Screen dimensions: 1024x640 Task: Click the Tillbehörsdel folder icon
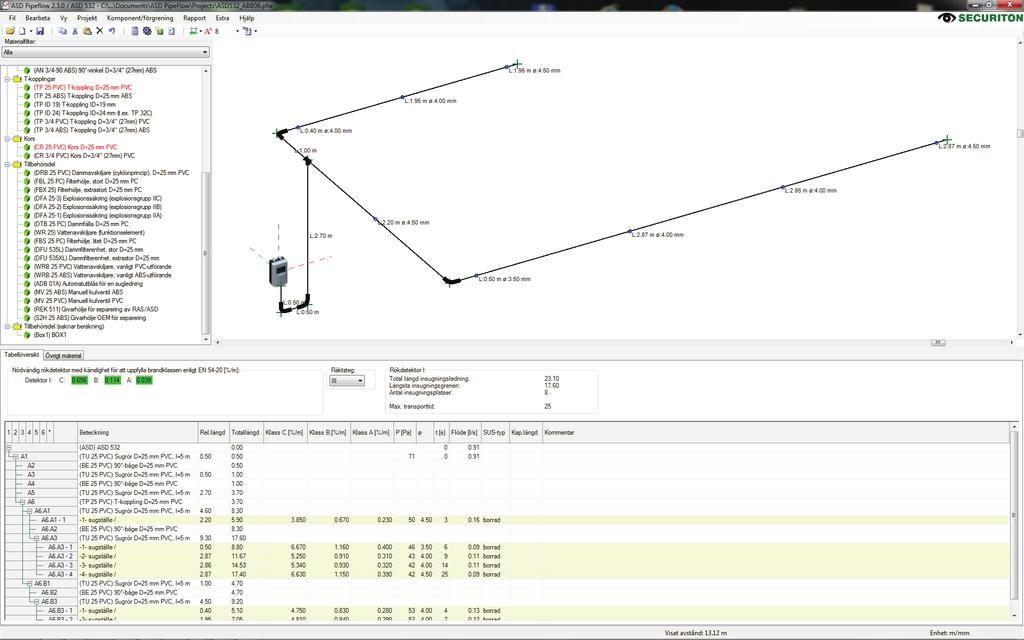tap(17, 165)
